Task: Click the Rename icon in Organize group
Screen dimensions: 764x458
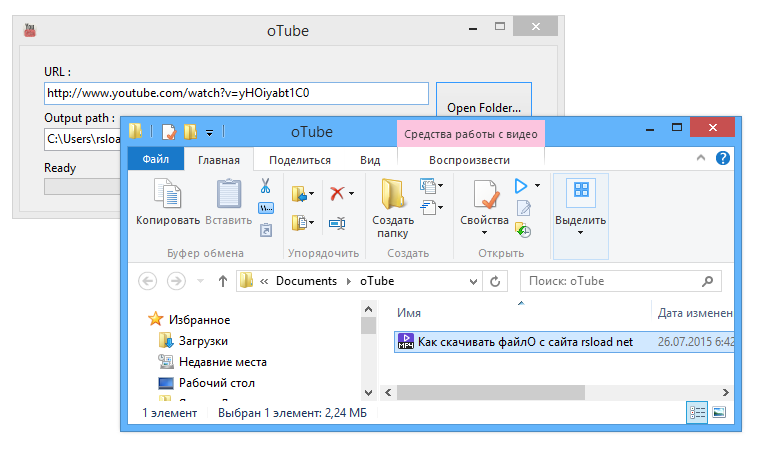Action: (337, 223)
